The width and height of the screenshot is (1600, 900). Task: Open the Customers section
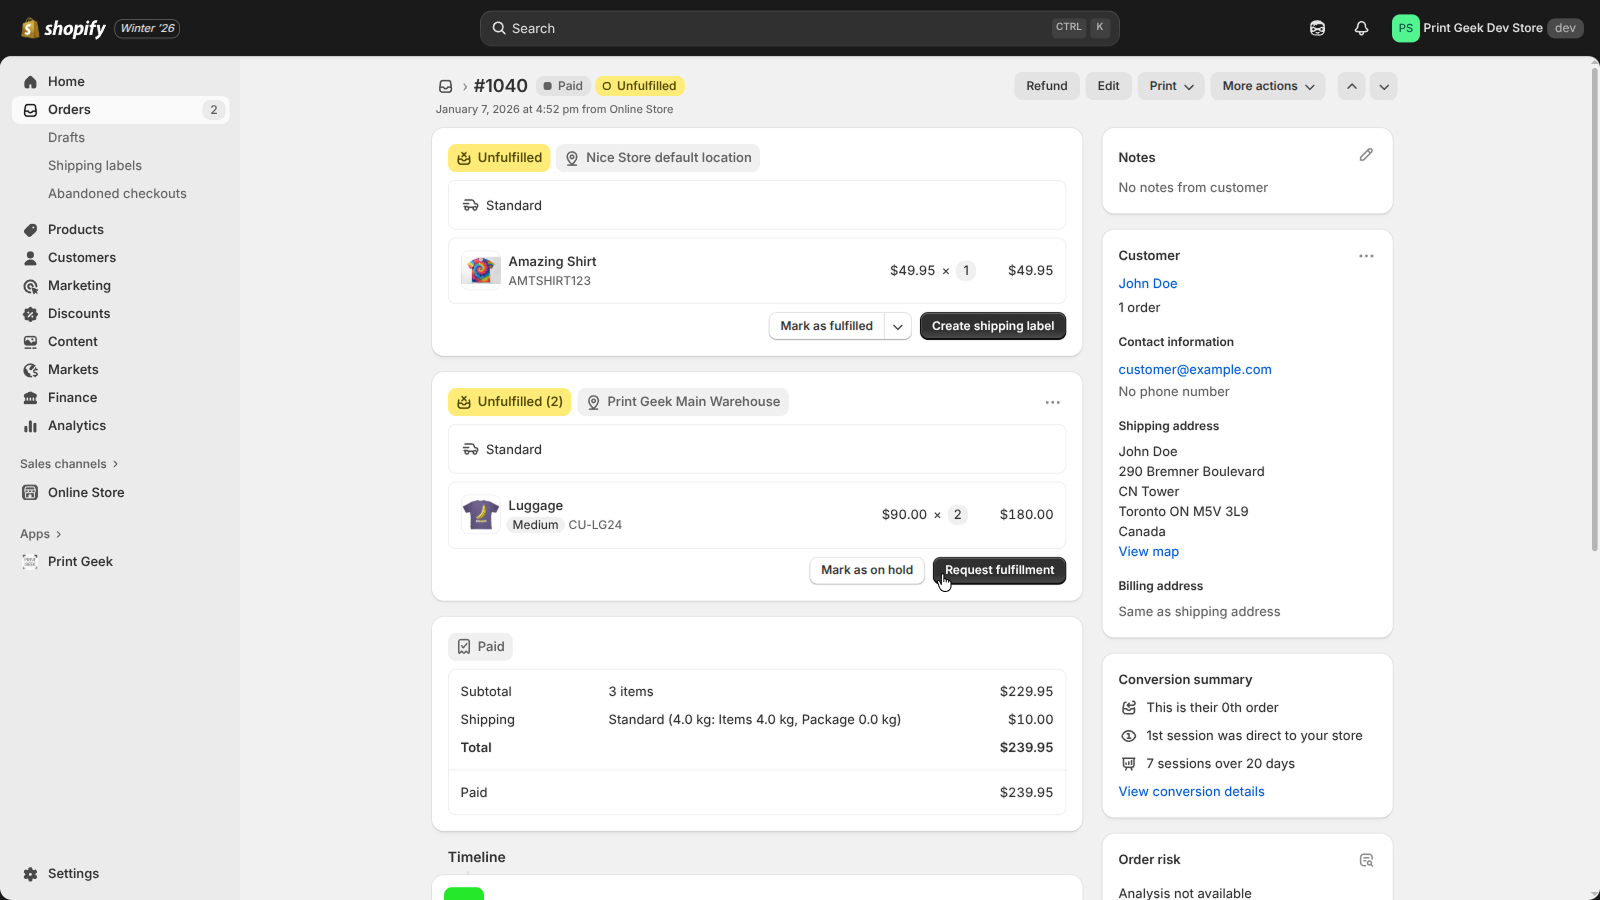click(82, 257)
